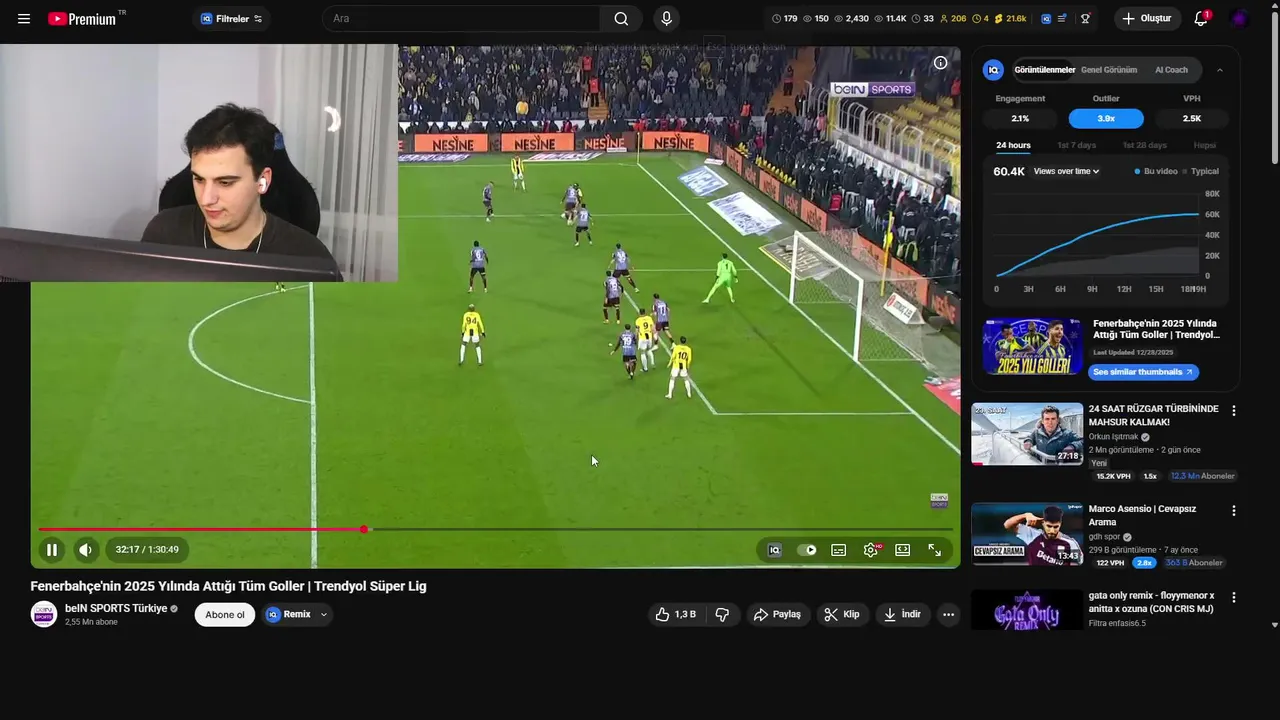Open the list icon next to IQ in top bar
This screenshot has width=1280, height=720.
1062,19
